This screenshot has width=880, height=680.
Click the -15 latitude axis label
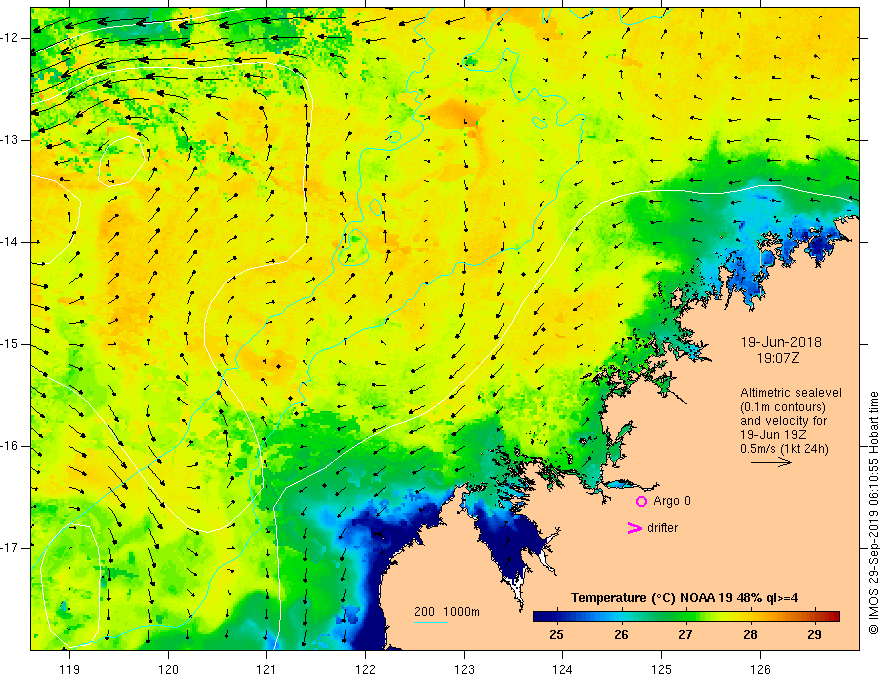point(10,344)
